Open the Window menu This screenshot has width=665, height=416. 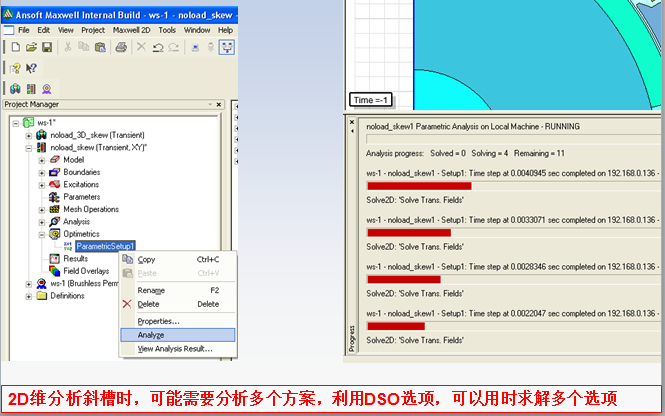point(197,30)
